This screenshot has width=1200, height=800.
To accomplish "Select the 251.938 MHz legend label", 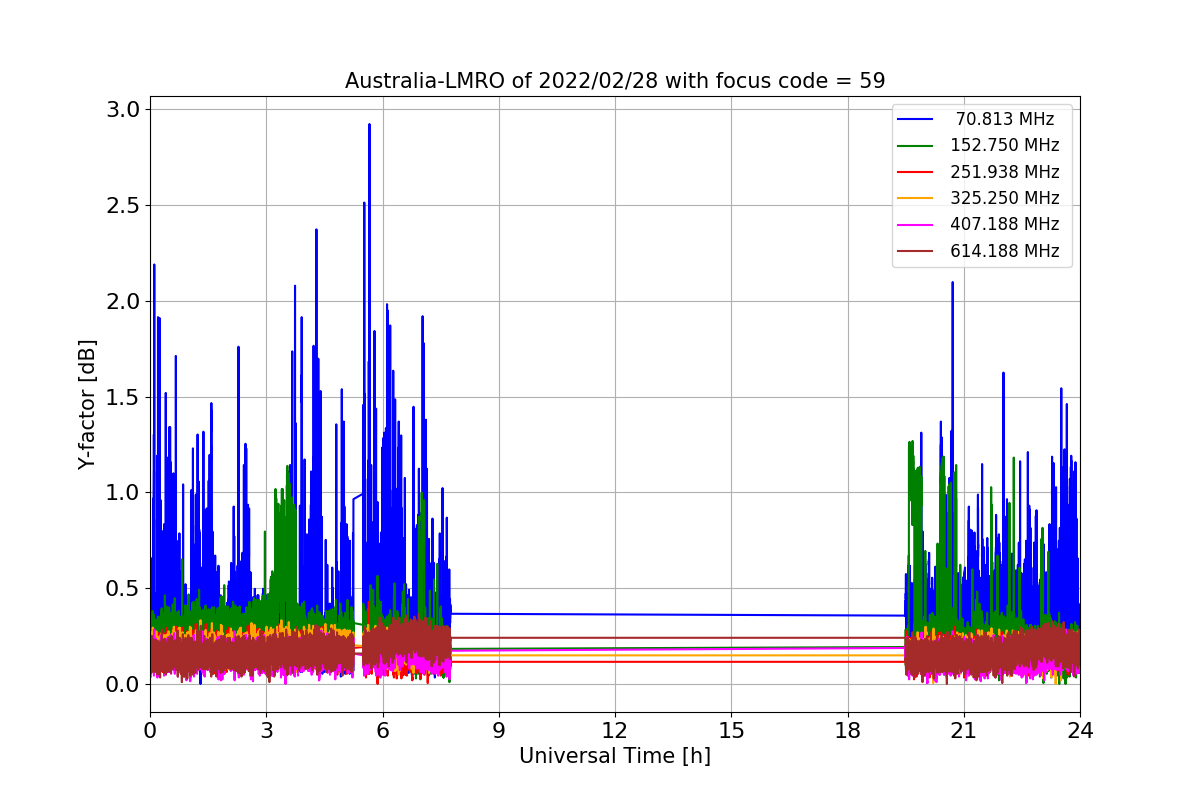I will (x=1005, y=172).
